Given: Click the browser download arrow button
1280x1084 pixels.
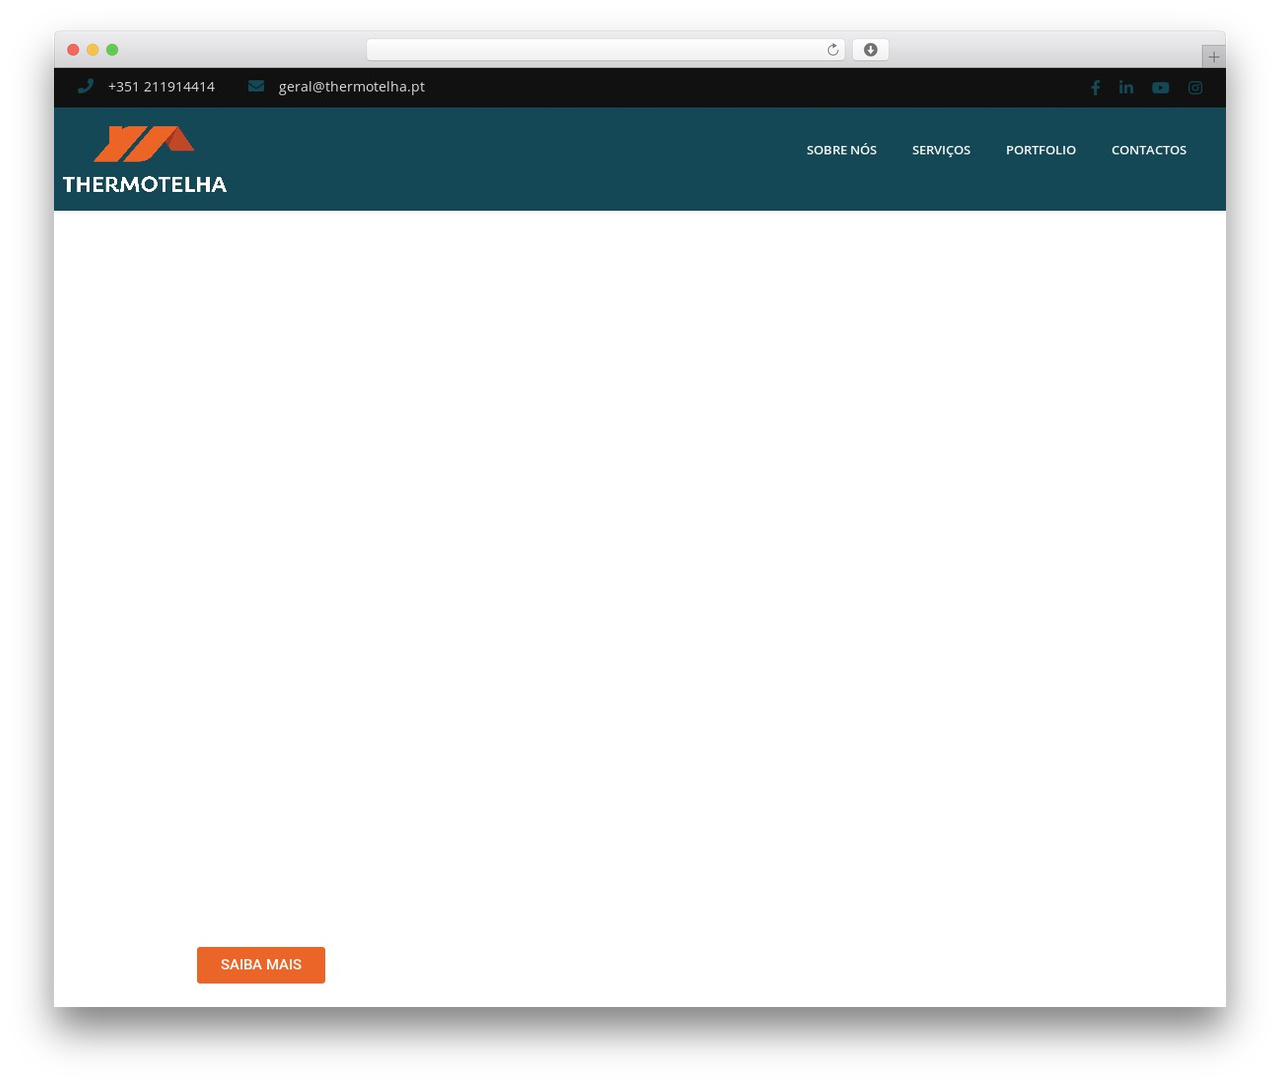Looking at the screenshot, I should (x=870, y=50).
